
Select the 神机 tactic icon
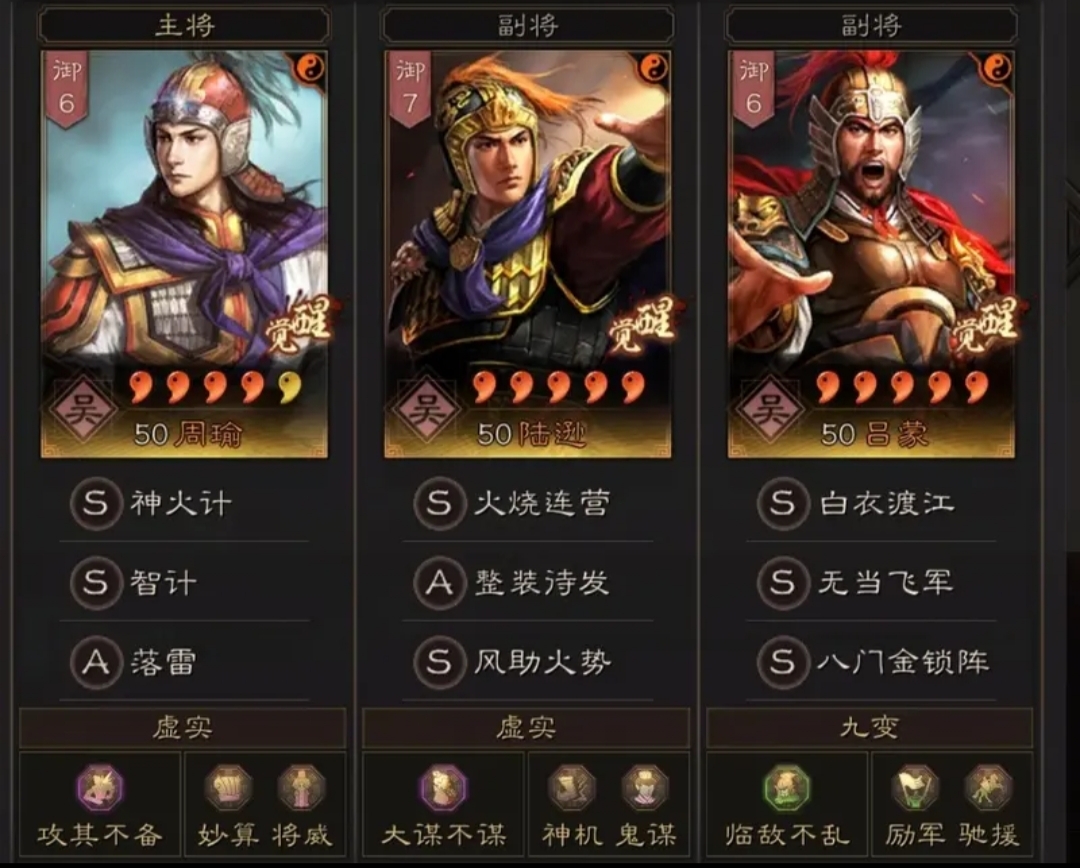pos(572,787)
